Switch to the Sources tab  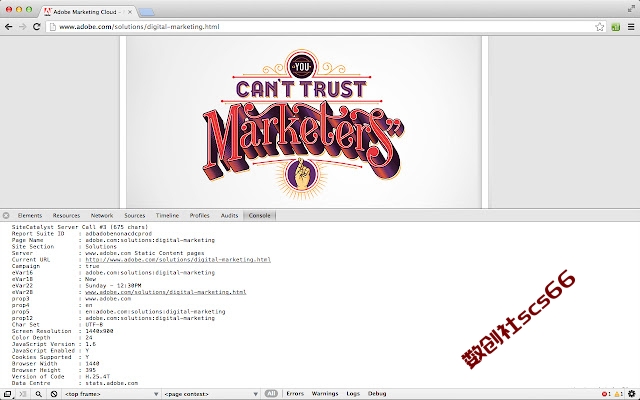pyautogui.click(x=135, y=216)
